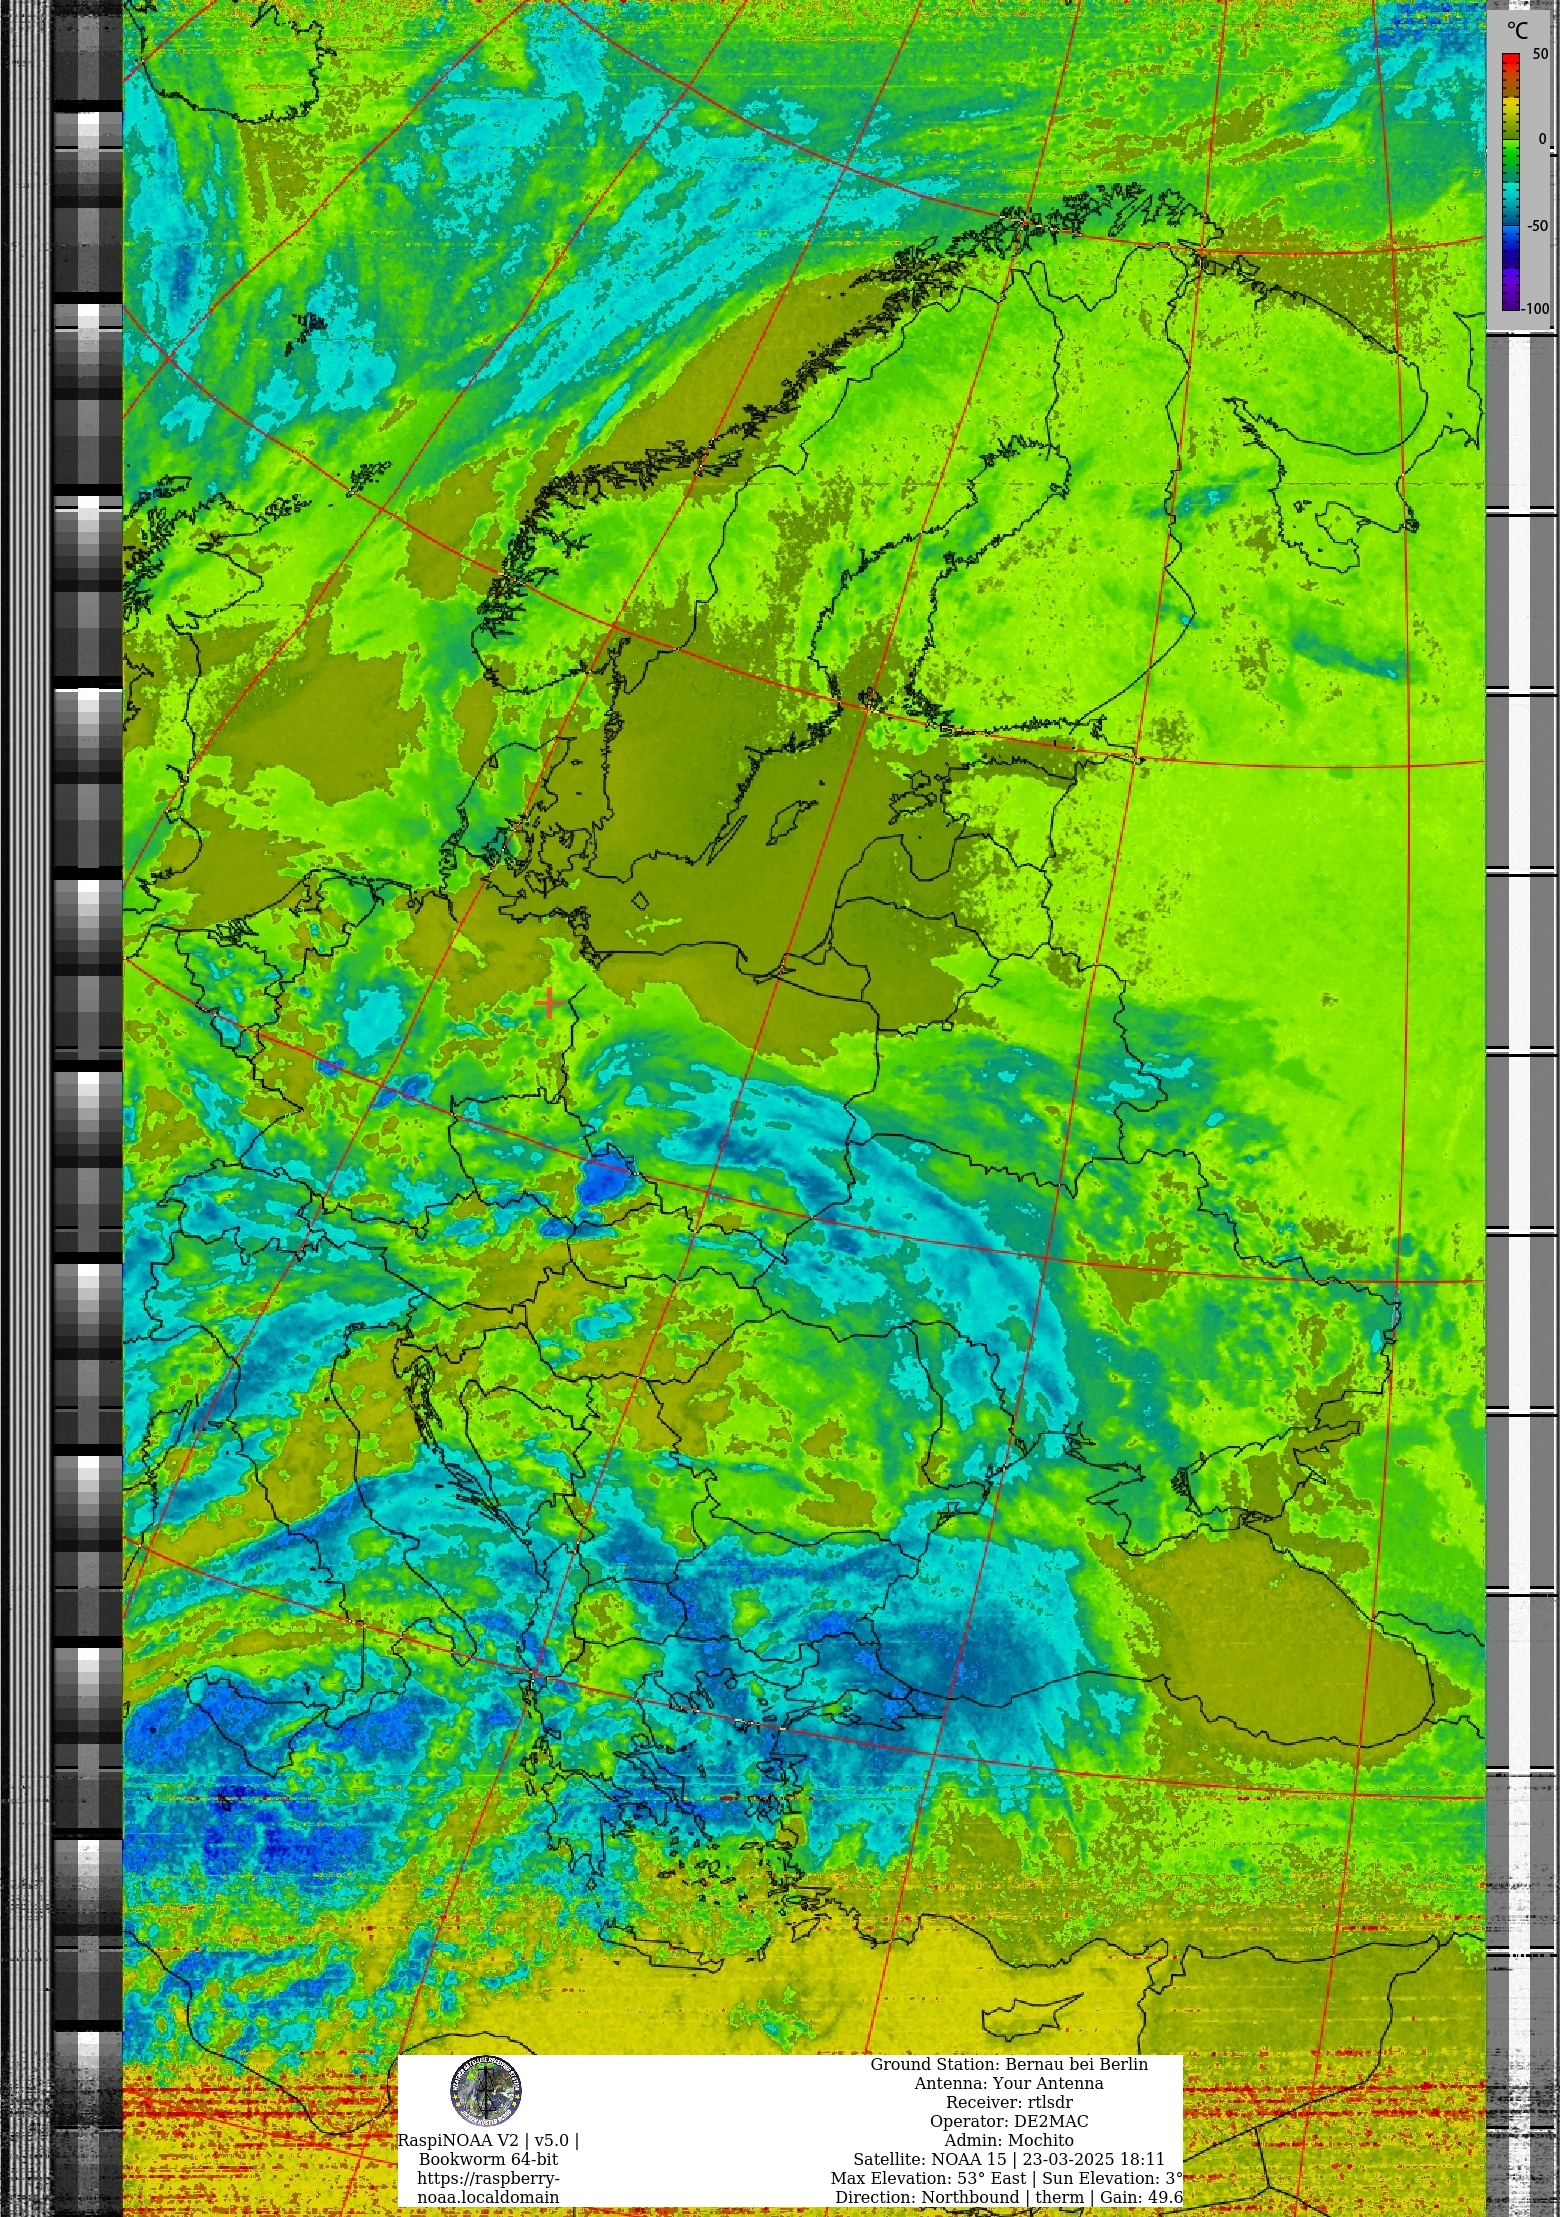The height and width of the screenshot is (2217, 1560).
Task: Click the -100 value on temperature legend
Action: pyautogui.click(x=1535, y=308)
